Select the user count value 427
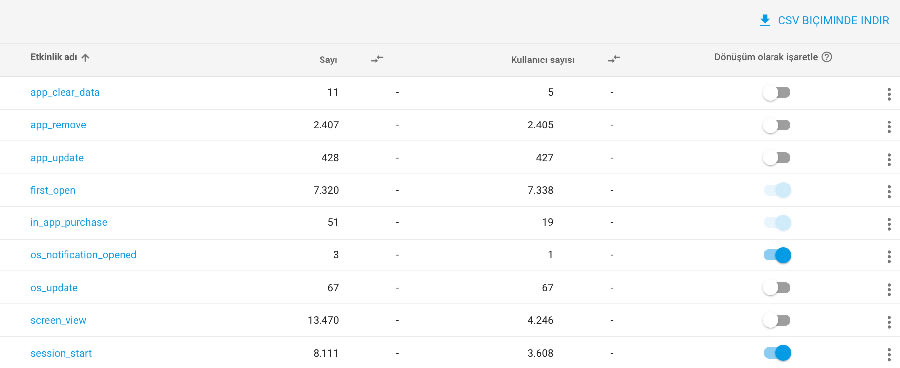The image size is (900, 368). pyautogui.click(x=545, y=157)
